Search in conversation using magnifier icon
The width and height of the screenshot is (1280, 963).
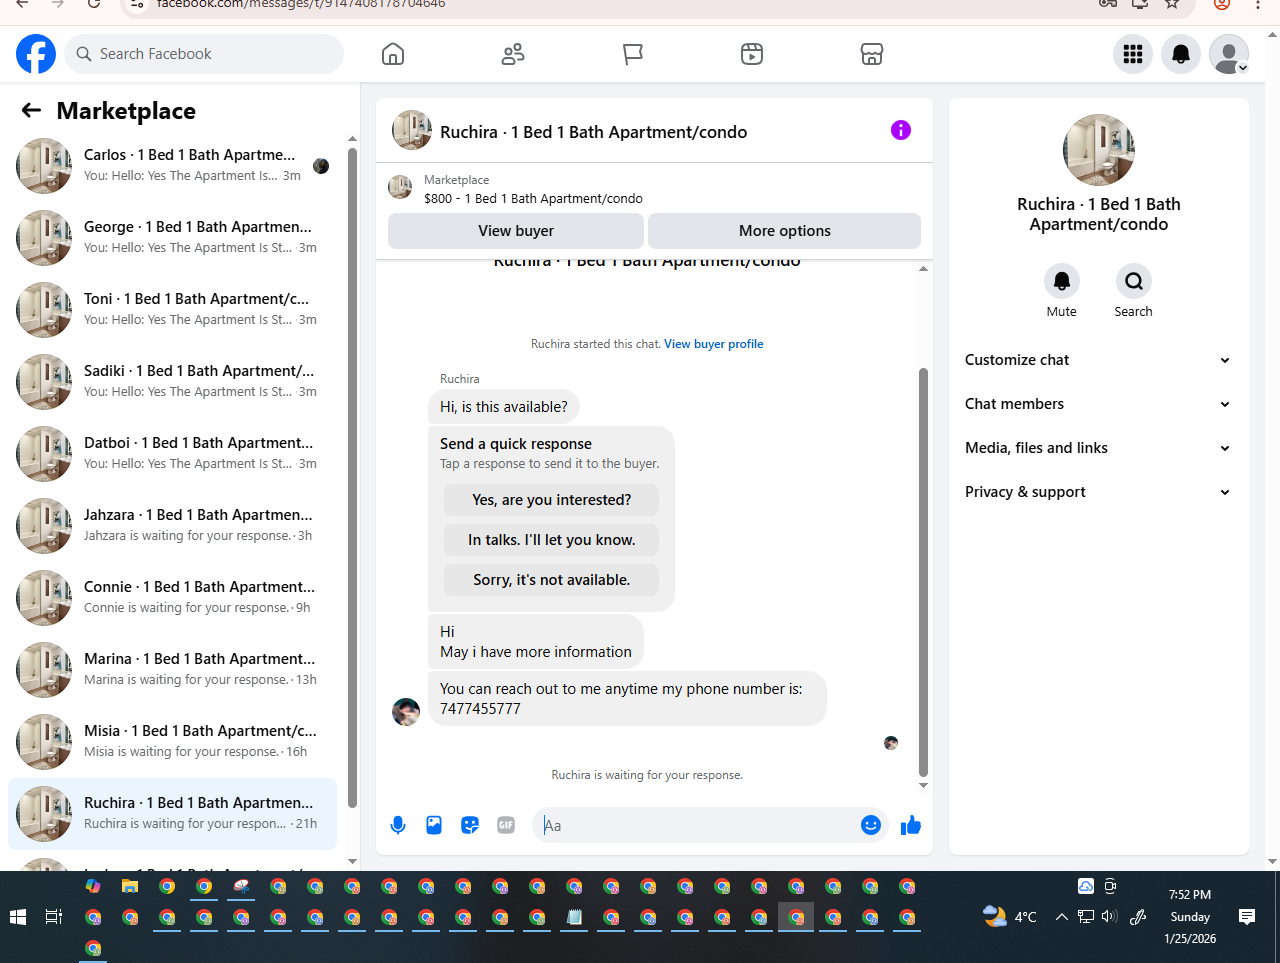pos(1134,281)
